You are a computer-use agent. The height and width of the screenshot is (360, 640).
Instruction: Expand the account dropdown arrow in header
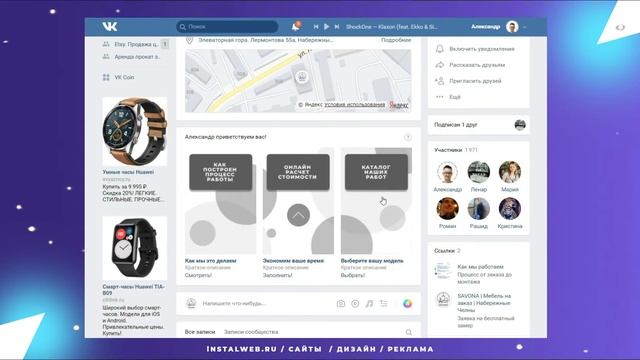[x=524, y=27]
